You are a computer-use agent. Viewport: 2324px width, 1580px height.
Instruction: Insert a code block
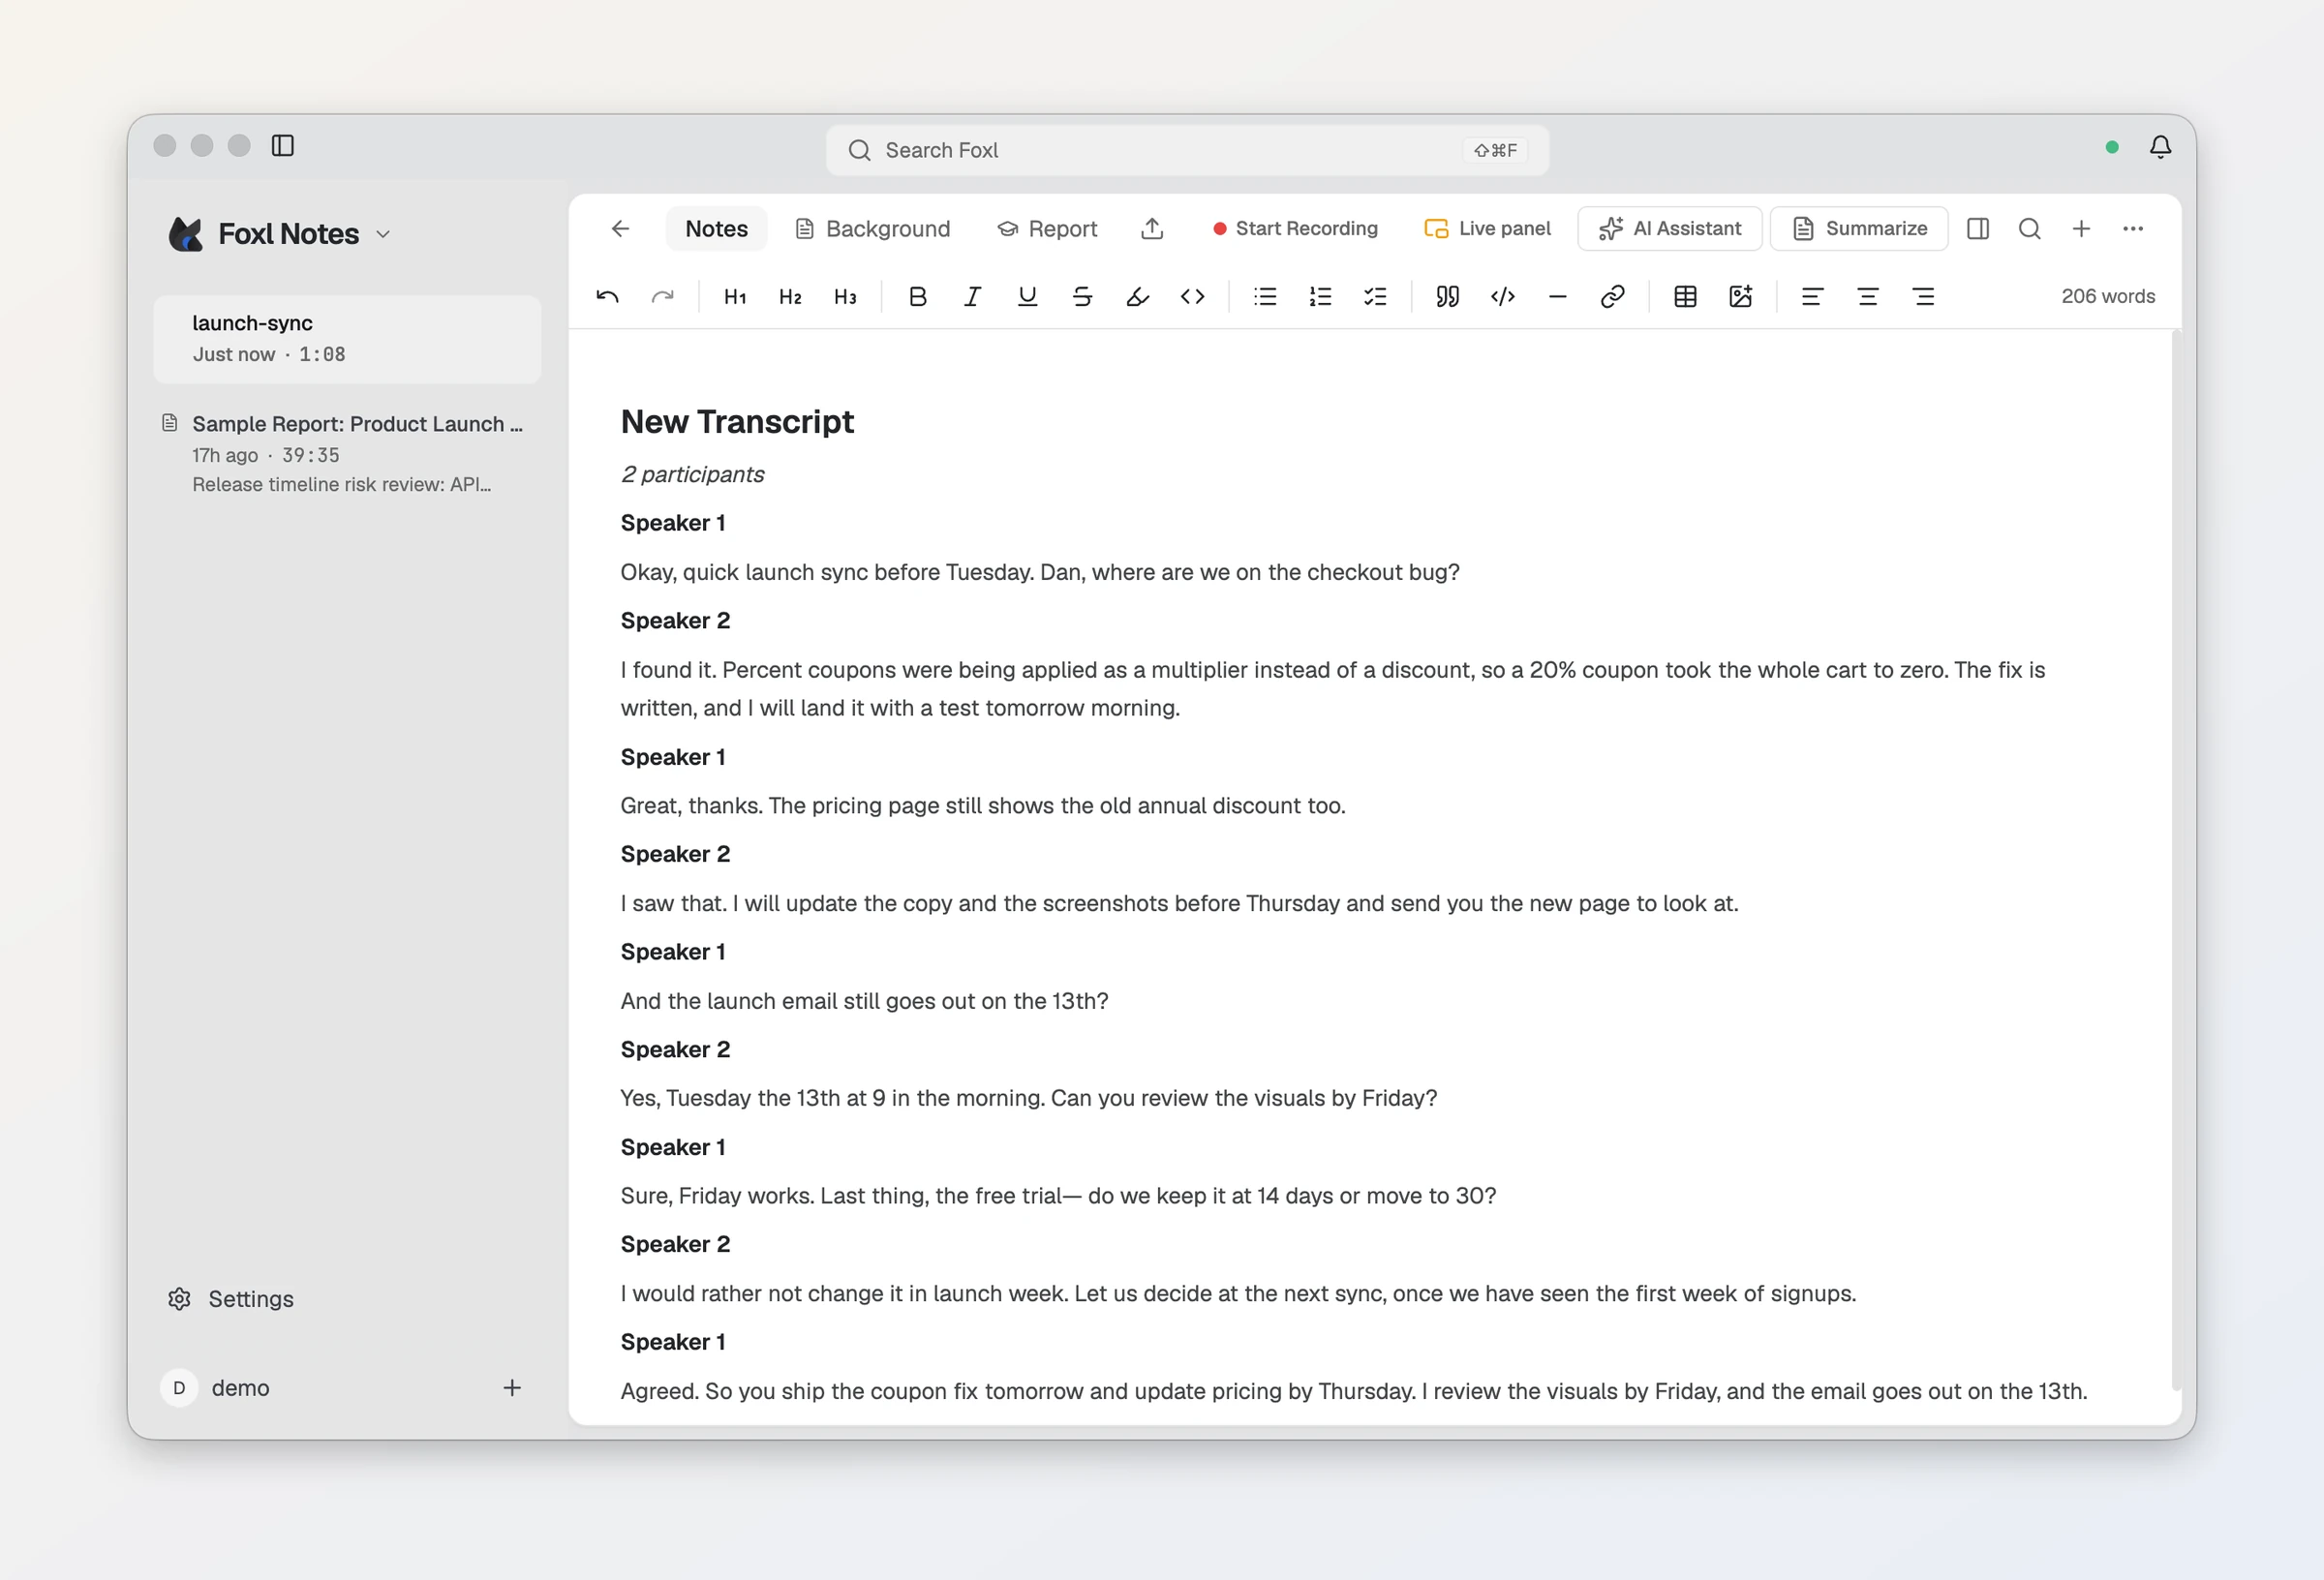1502,296
